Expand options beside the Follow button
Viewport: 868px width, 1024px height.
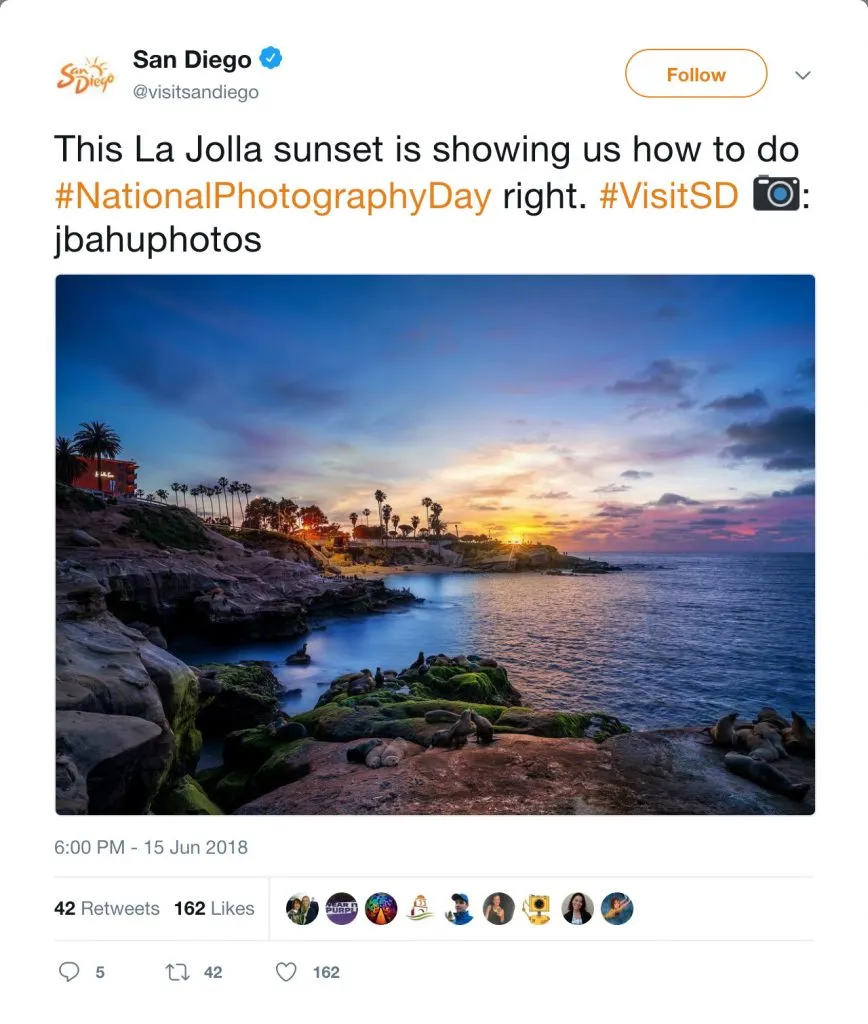pyautogui.click(x=803, y=74)
